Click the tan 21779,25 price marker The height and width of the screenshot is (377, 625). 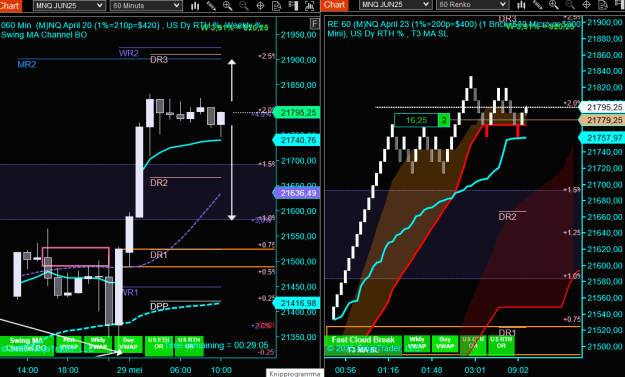(602, 120)
